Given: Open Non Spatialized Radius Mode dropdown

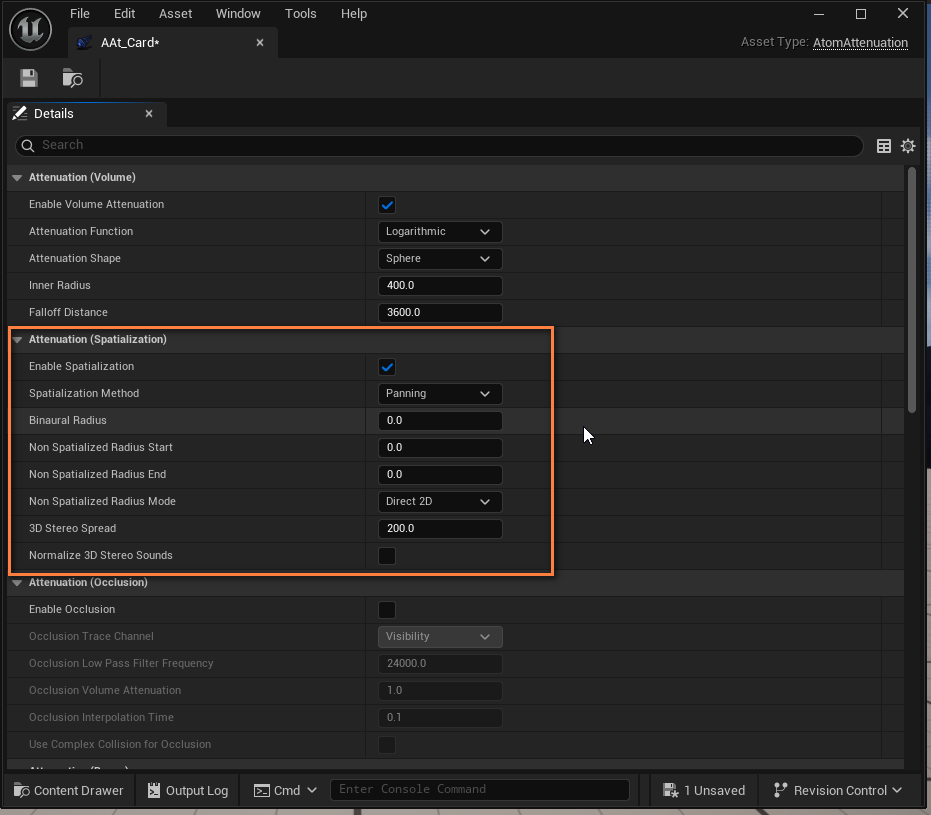Looking at the screenshot, I should (440, 502).
